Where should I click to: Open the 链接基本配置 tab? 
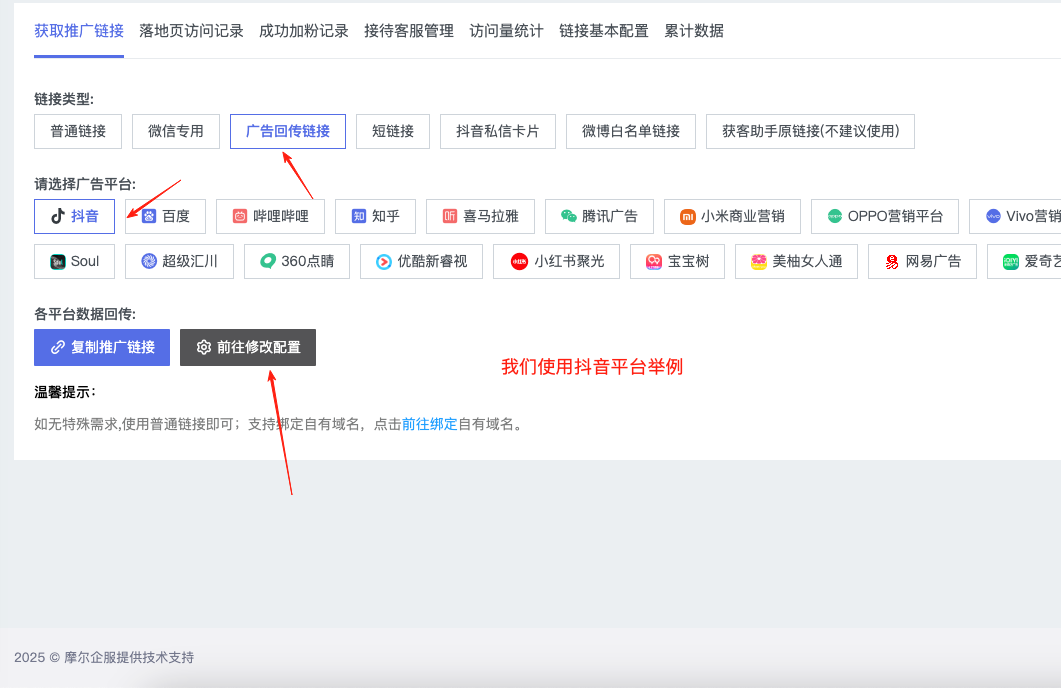(x=604, y=30)
